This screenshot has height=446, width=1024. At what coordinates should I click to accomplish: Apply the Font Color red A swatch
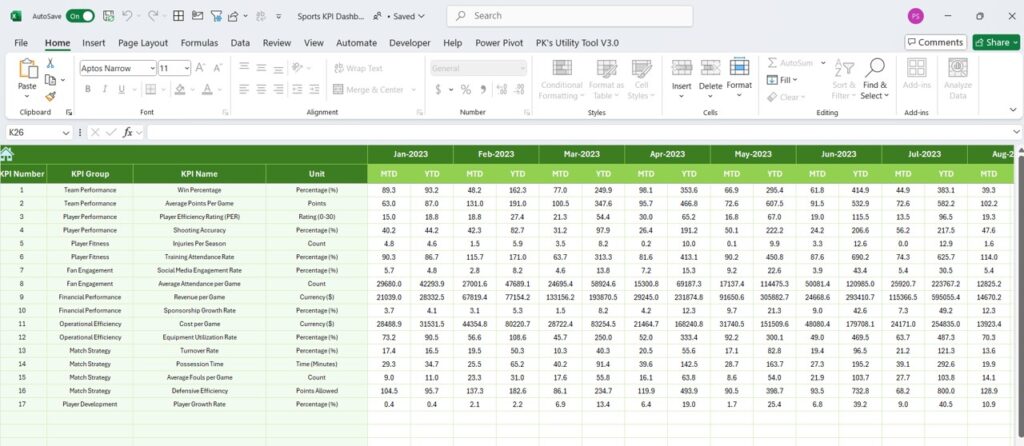pyautogui.click(x=207, y=89)
